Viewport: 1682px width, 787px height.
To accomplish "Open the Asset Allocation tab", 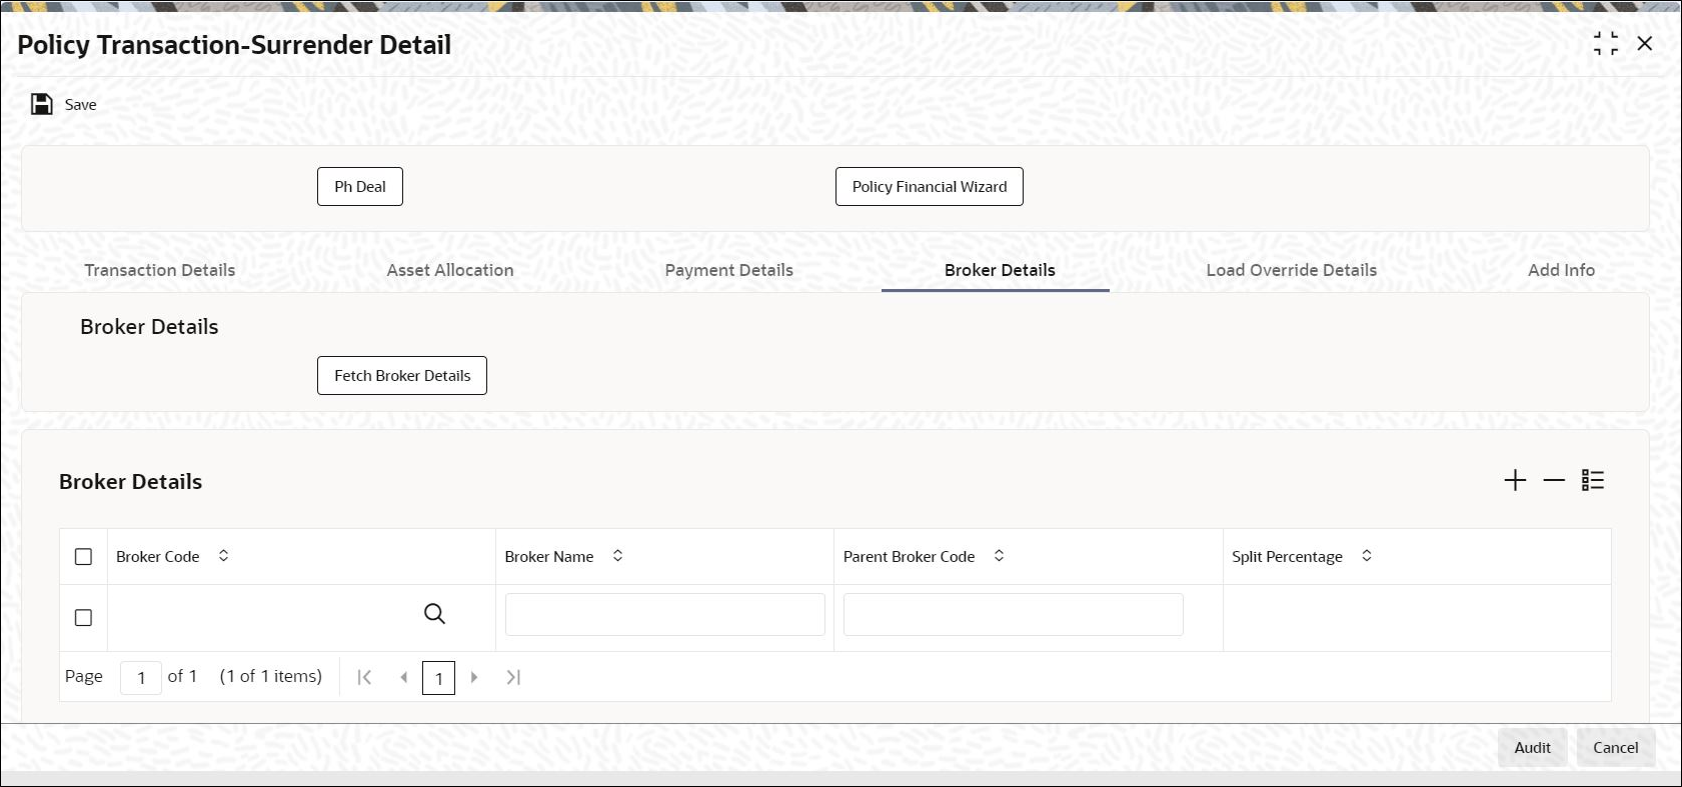I will [450, 270].
